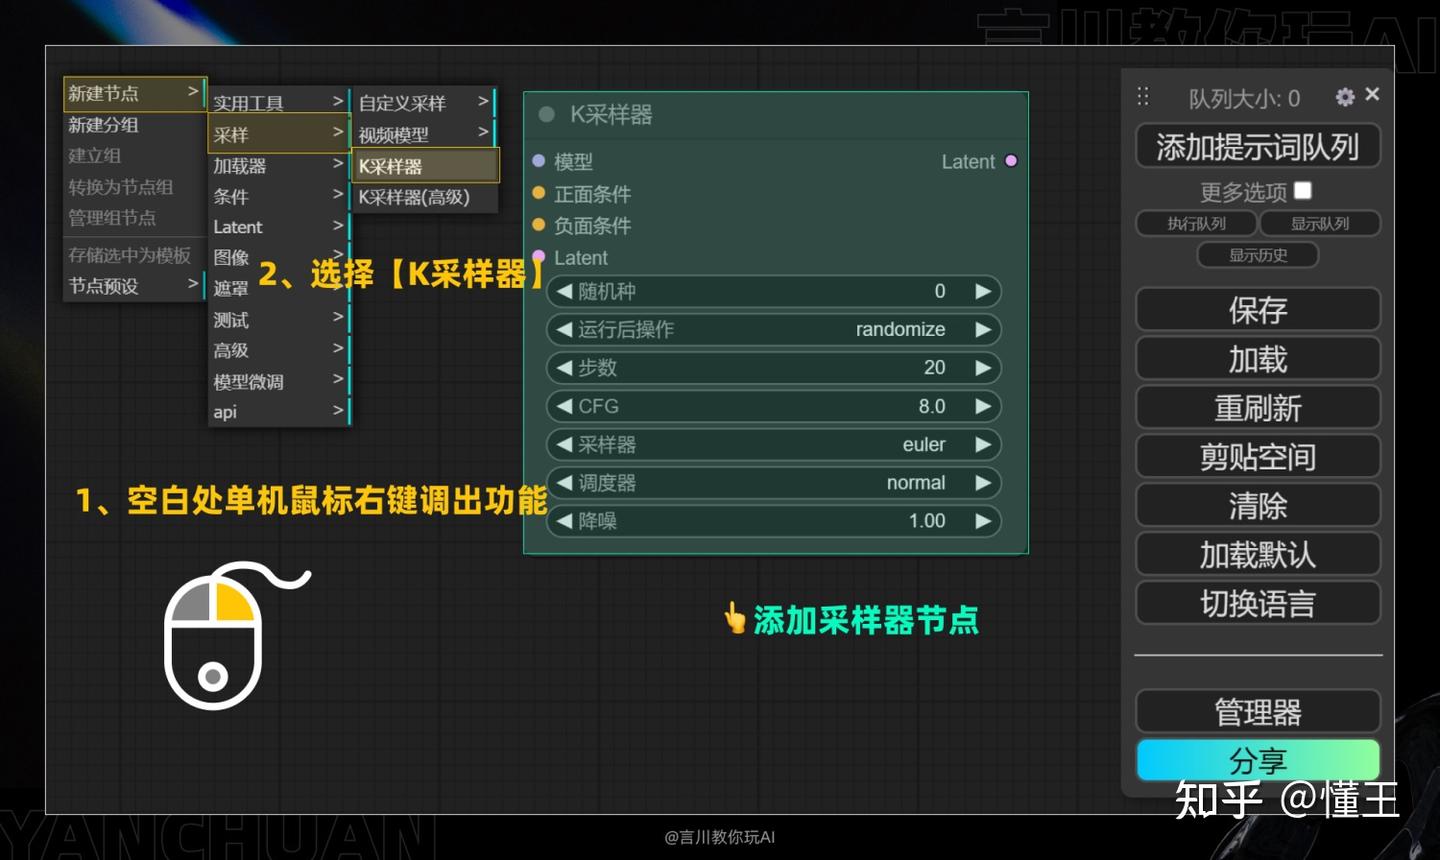
Task: Open the Latent category submenu
Action: click(278, 227)
